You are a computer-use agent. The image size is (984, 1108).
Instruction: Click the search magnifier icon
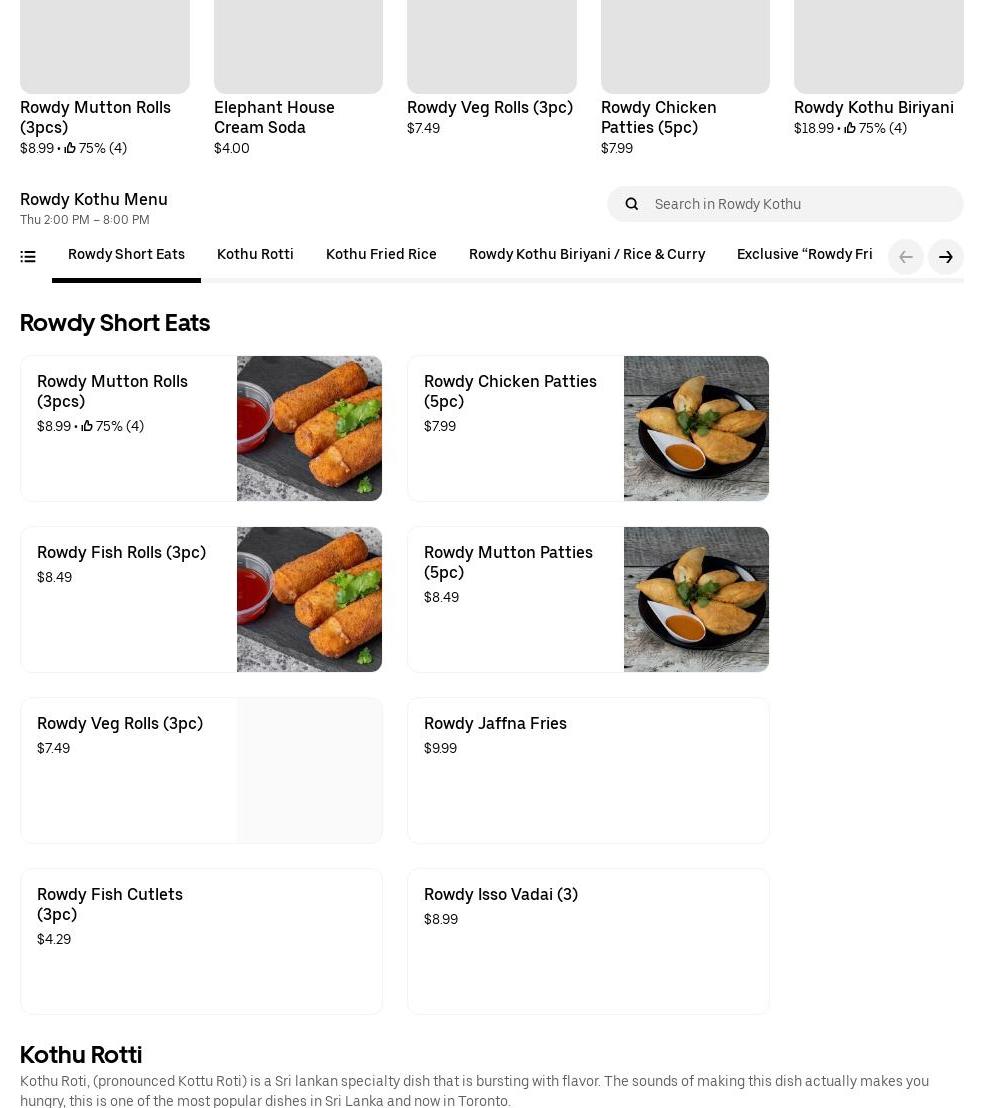pyautogui.click(x=632, y=204)
